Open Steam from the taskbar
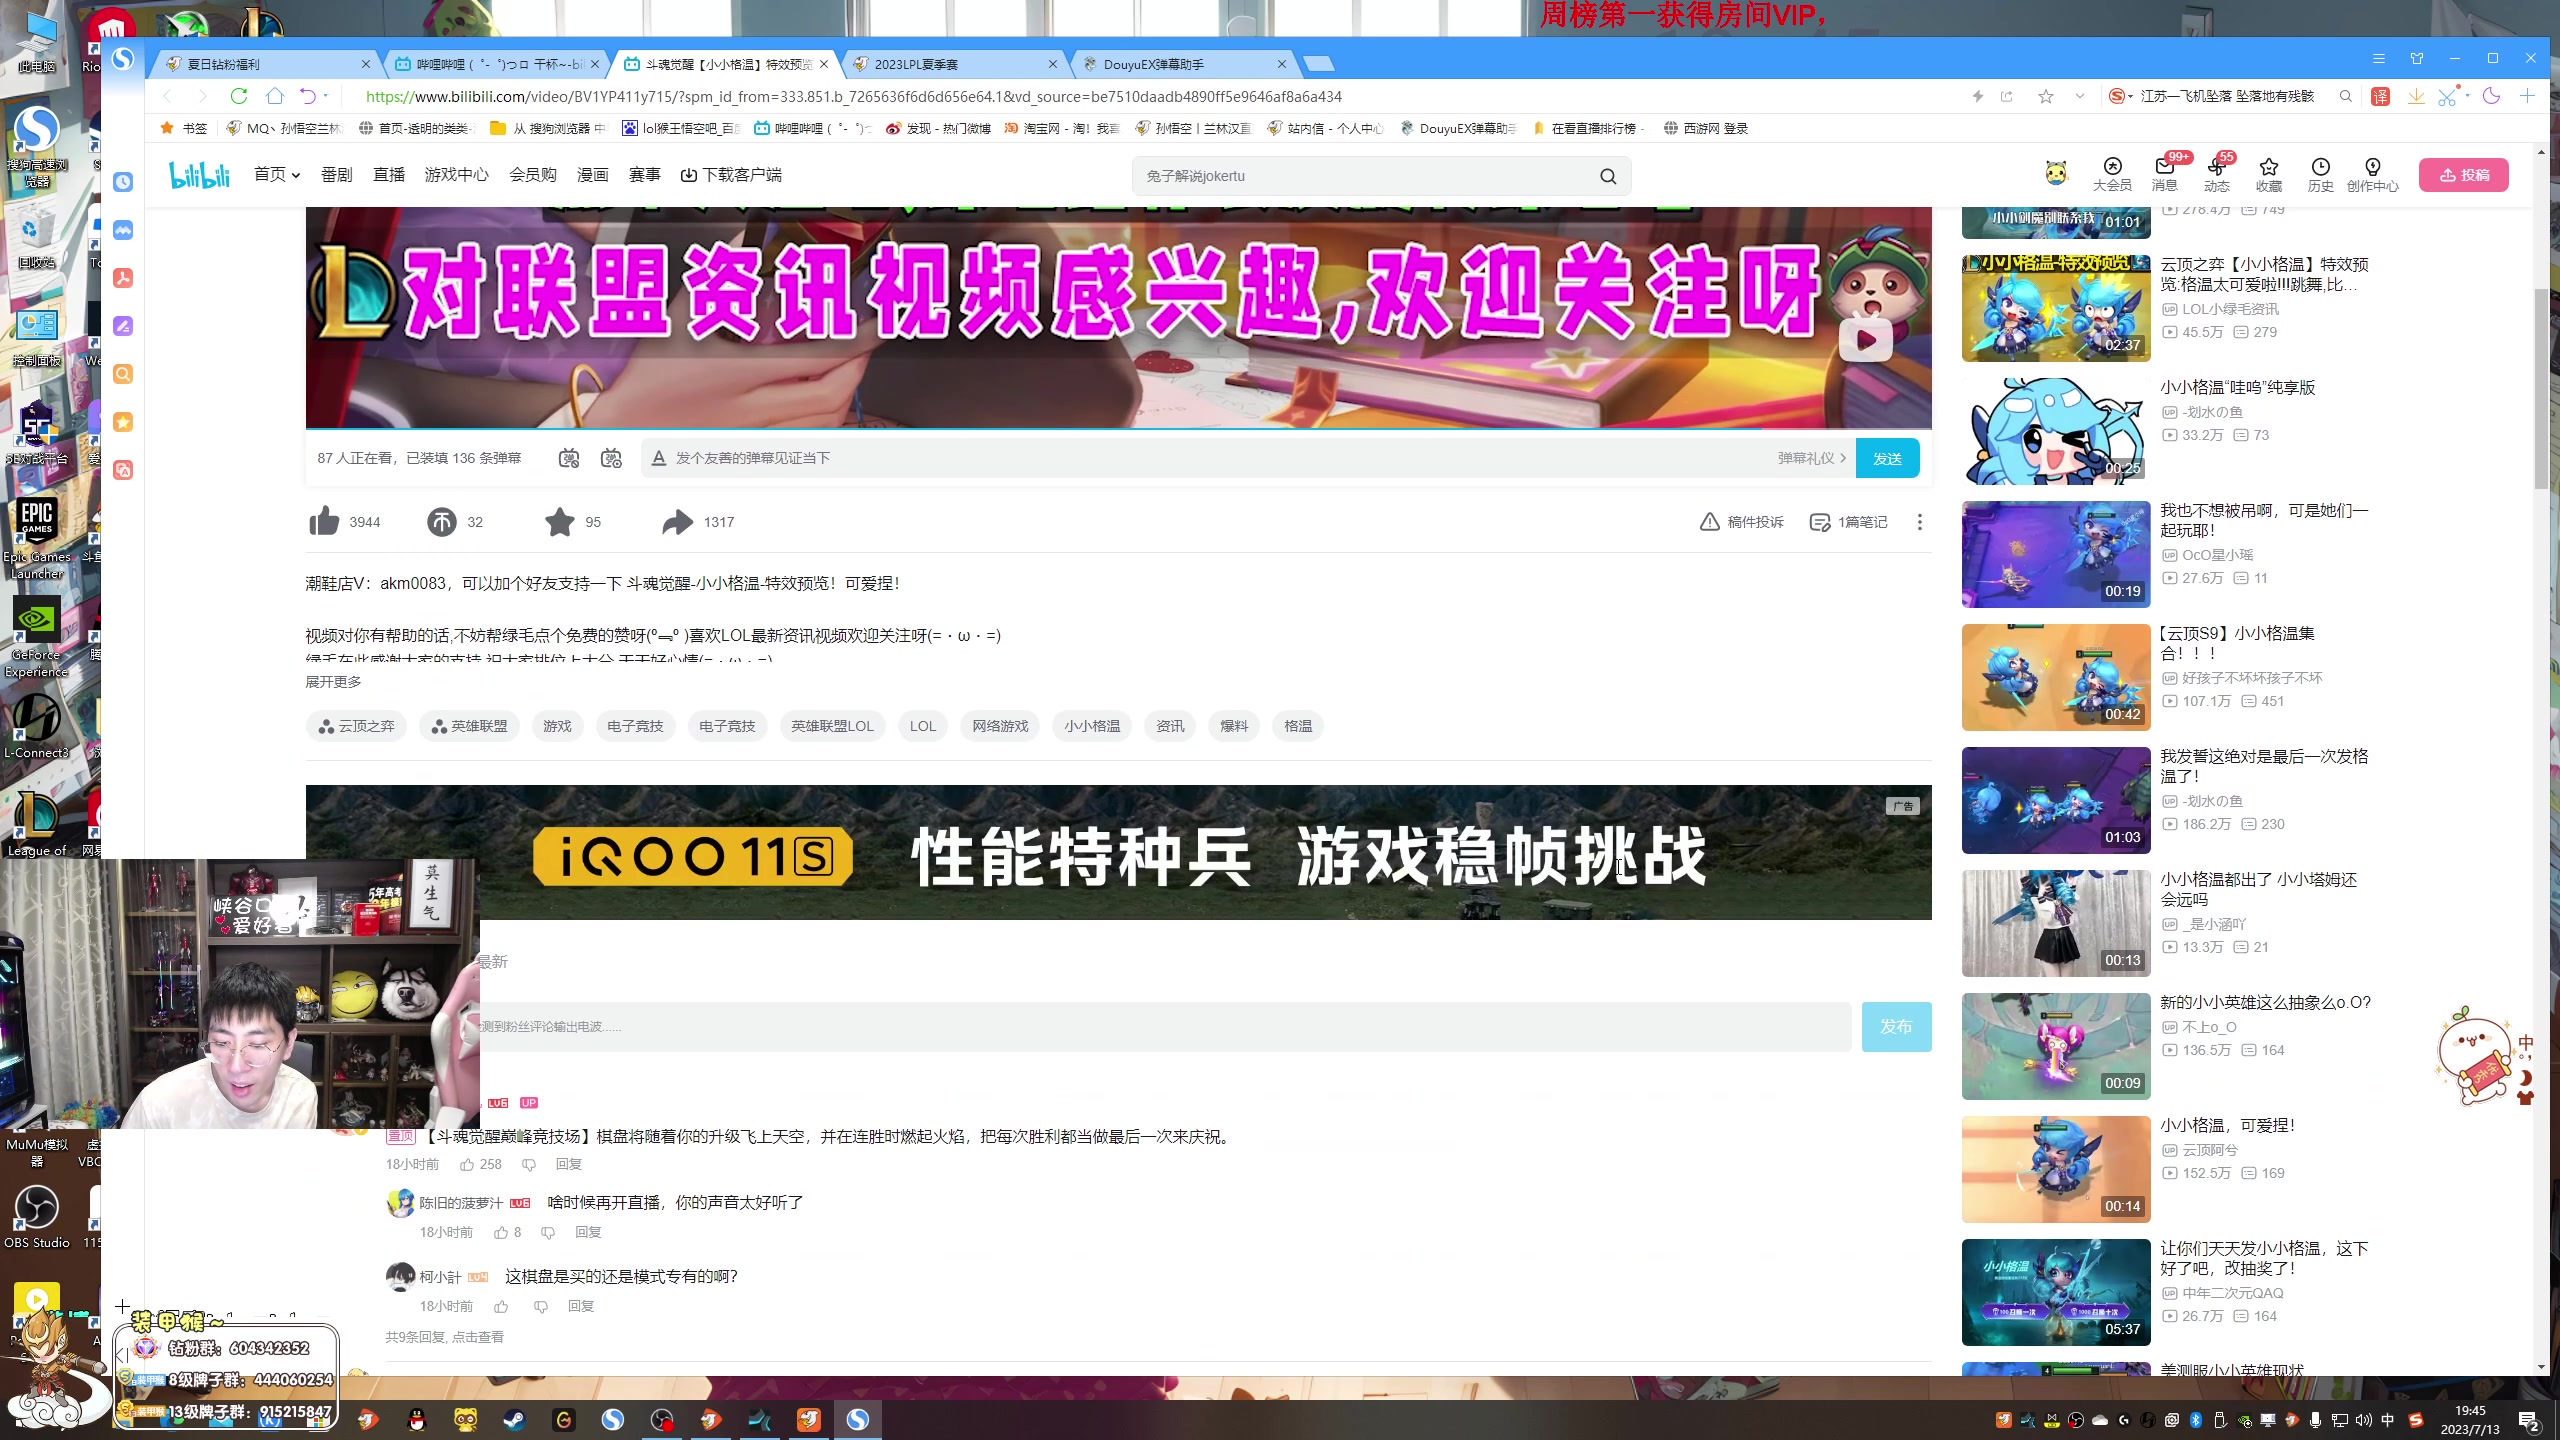Image resolution: width=2560 pixels, height=1440 pixels. tap(515, 1419)
